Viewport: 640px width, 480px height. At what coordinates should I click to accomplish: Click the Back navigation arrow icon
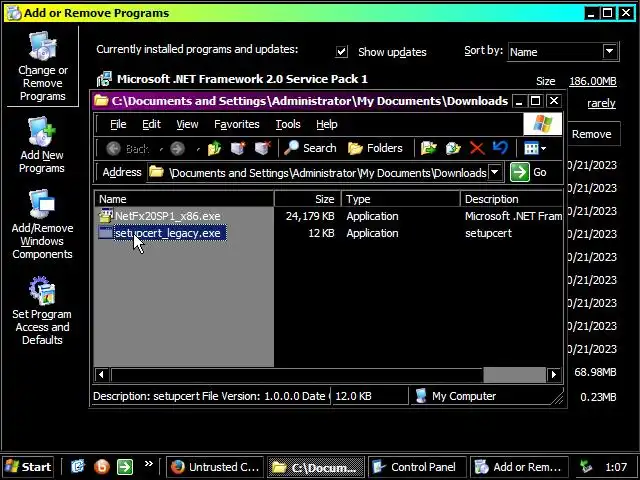[113, 149]
